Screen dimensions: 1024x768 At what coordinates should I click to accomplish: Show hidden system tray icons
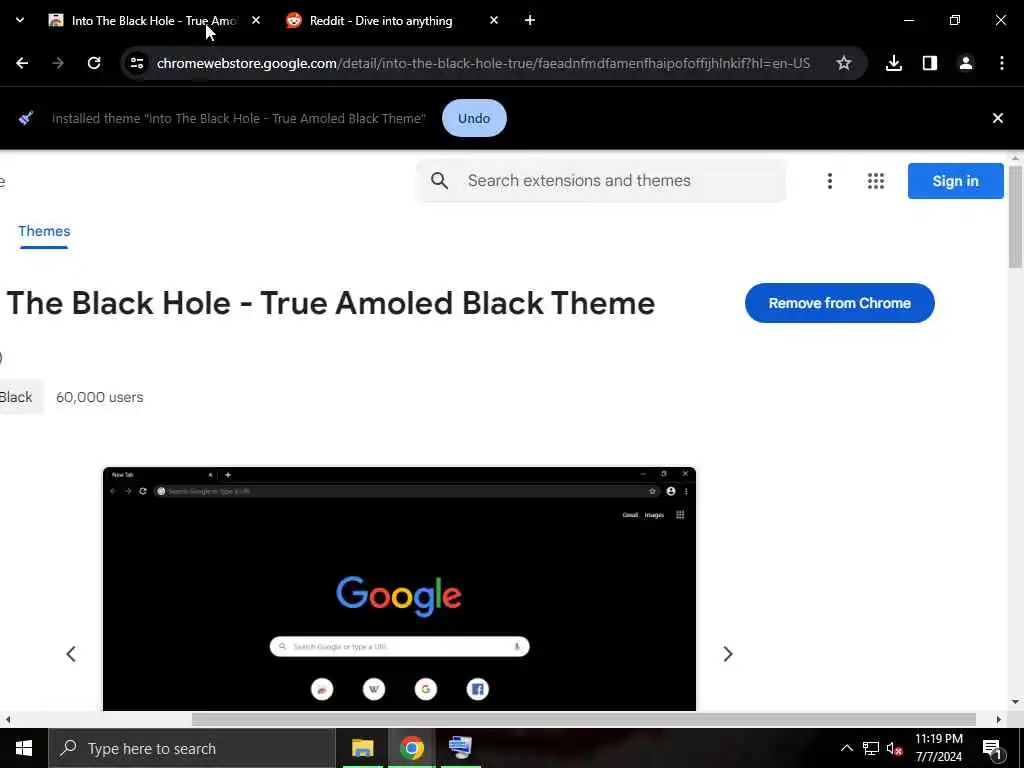(x=846, y=748)
